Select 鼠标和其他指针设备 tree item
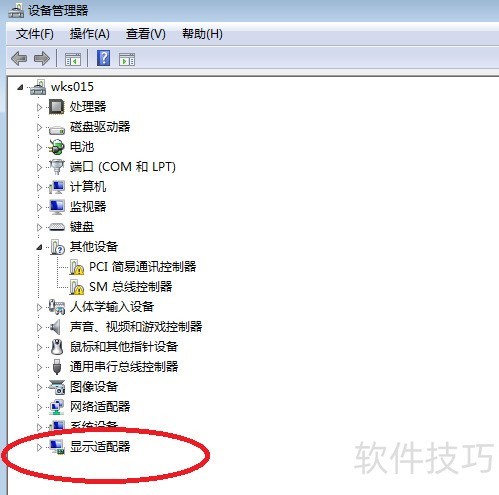Image resolution: width=499 pixels, height=495 pixels. click(x=124, y=347)
